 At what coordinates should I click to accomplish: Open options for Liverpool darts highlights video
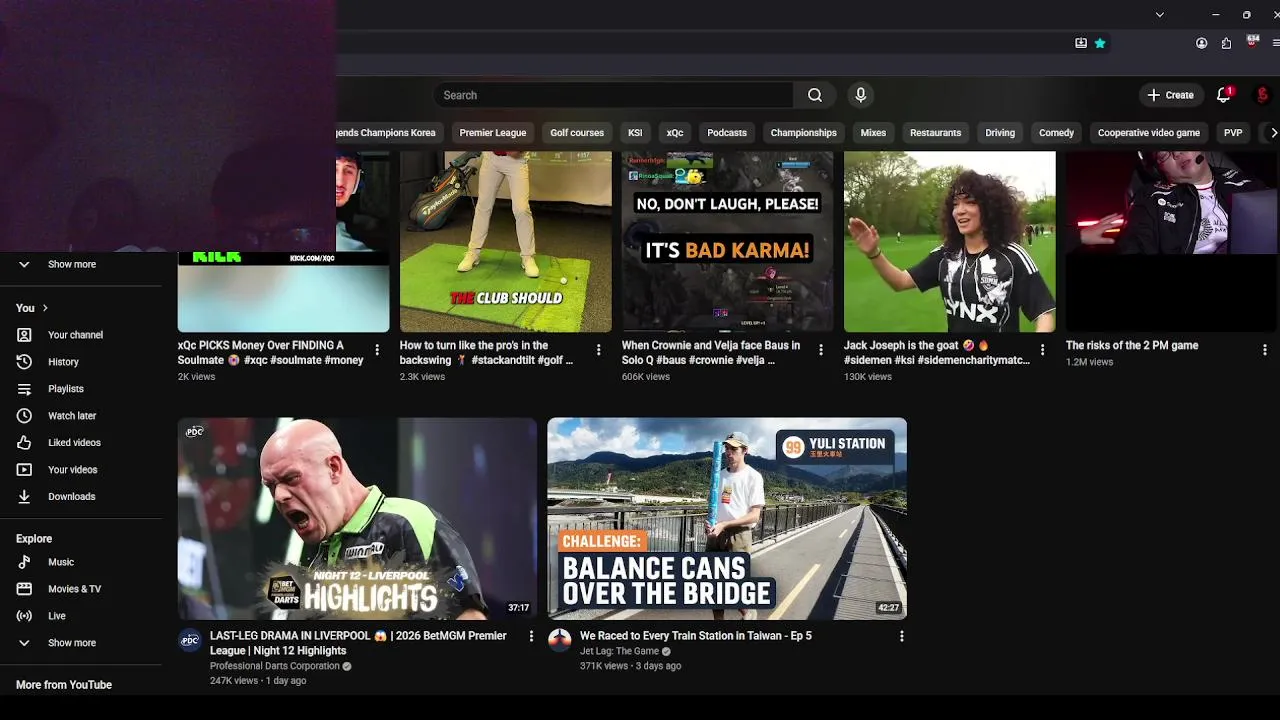531,637
